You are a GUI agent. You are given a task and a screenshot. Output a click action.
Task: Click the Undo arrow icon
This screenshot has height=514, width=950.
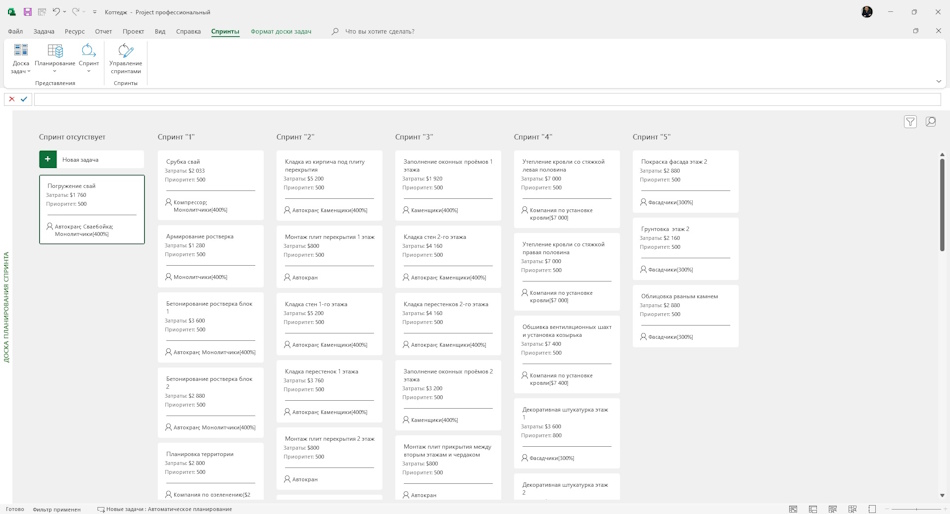(56, 12)
